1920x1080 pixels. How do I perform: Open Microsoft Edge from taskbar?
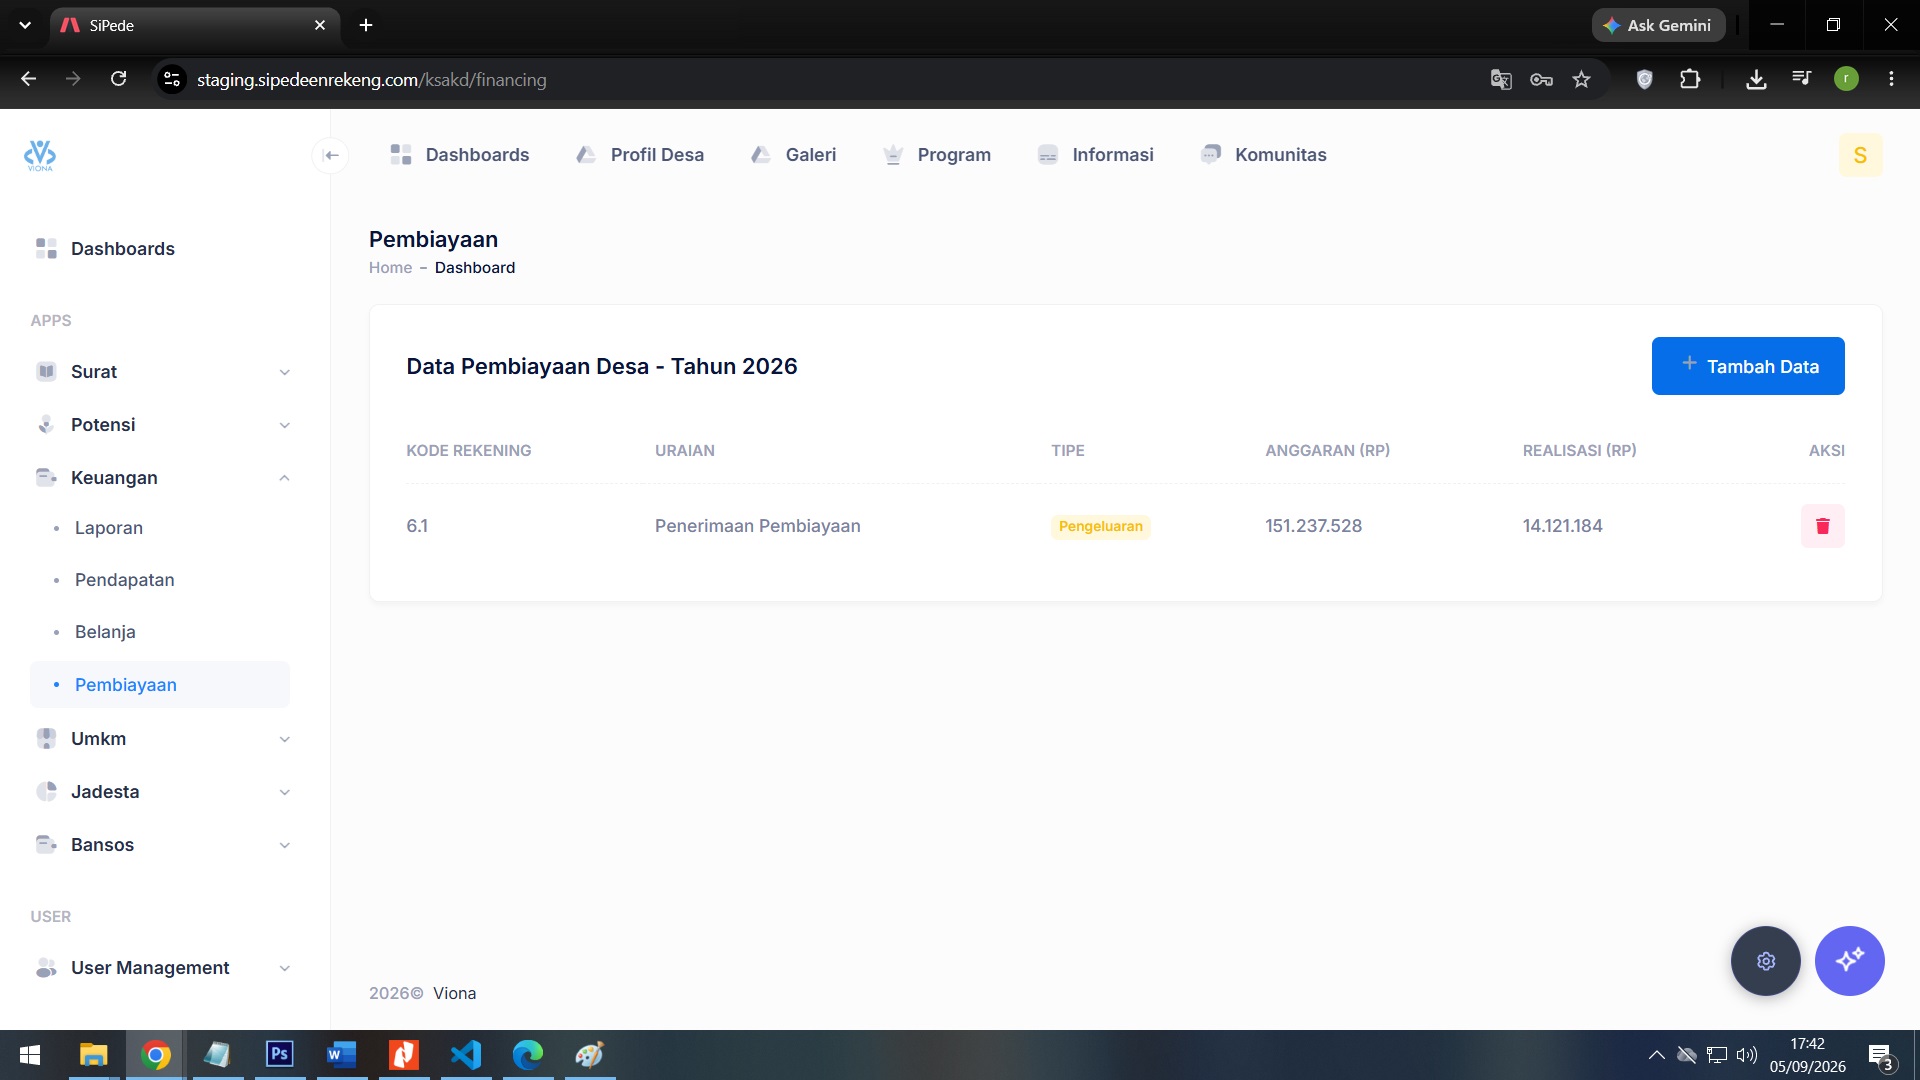528,1055
